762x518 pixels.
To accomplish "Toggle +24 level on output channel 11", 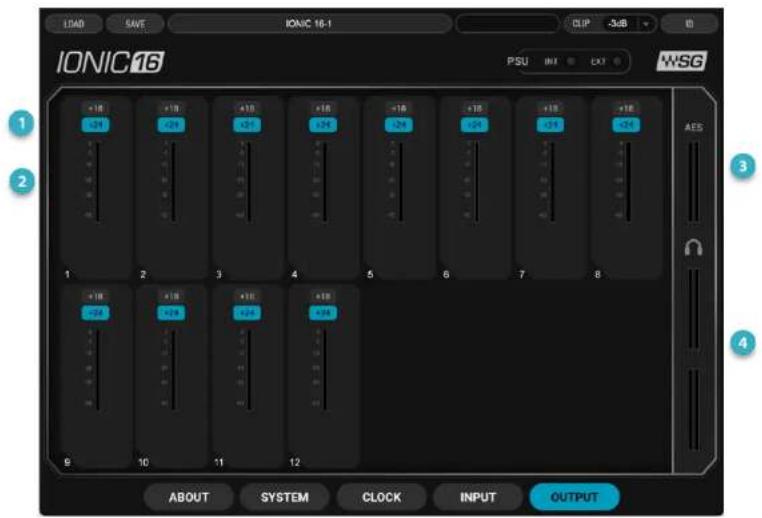I will point(247,312).
